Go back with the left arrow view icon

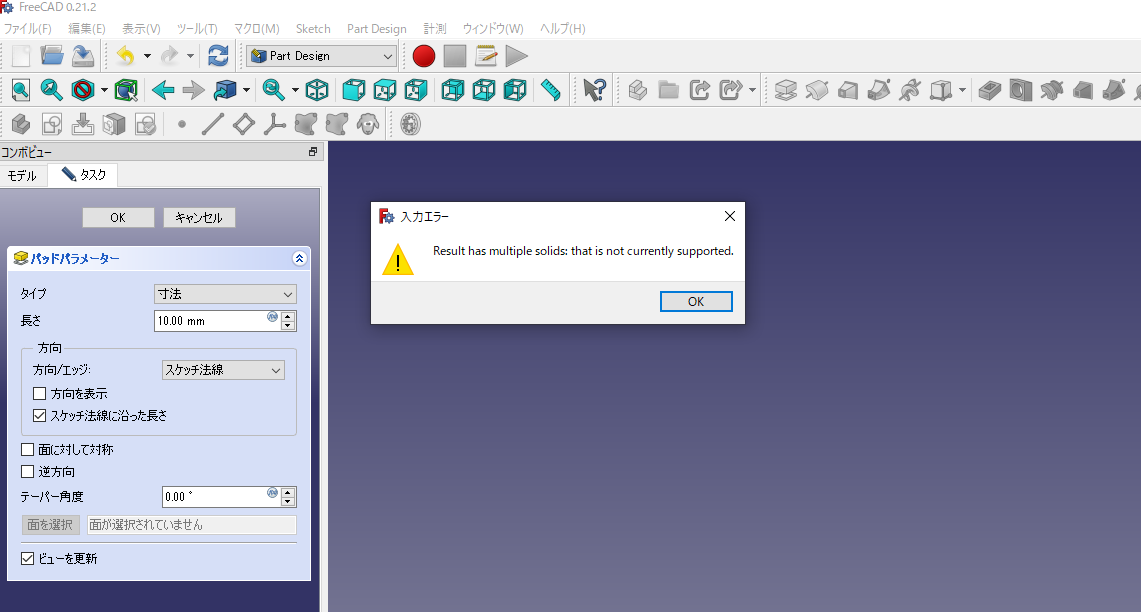163,90
